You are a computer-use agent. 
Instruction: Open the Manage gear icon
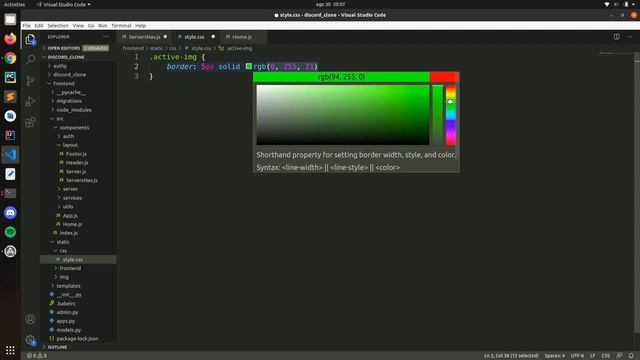(30, 340)
